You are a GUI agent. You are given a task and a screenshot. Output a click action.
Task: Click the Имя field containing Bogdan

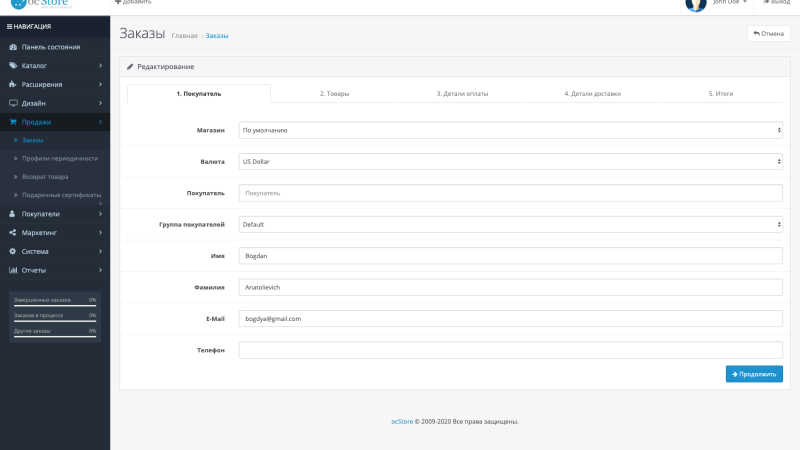tap(510, 256)
